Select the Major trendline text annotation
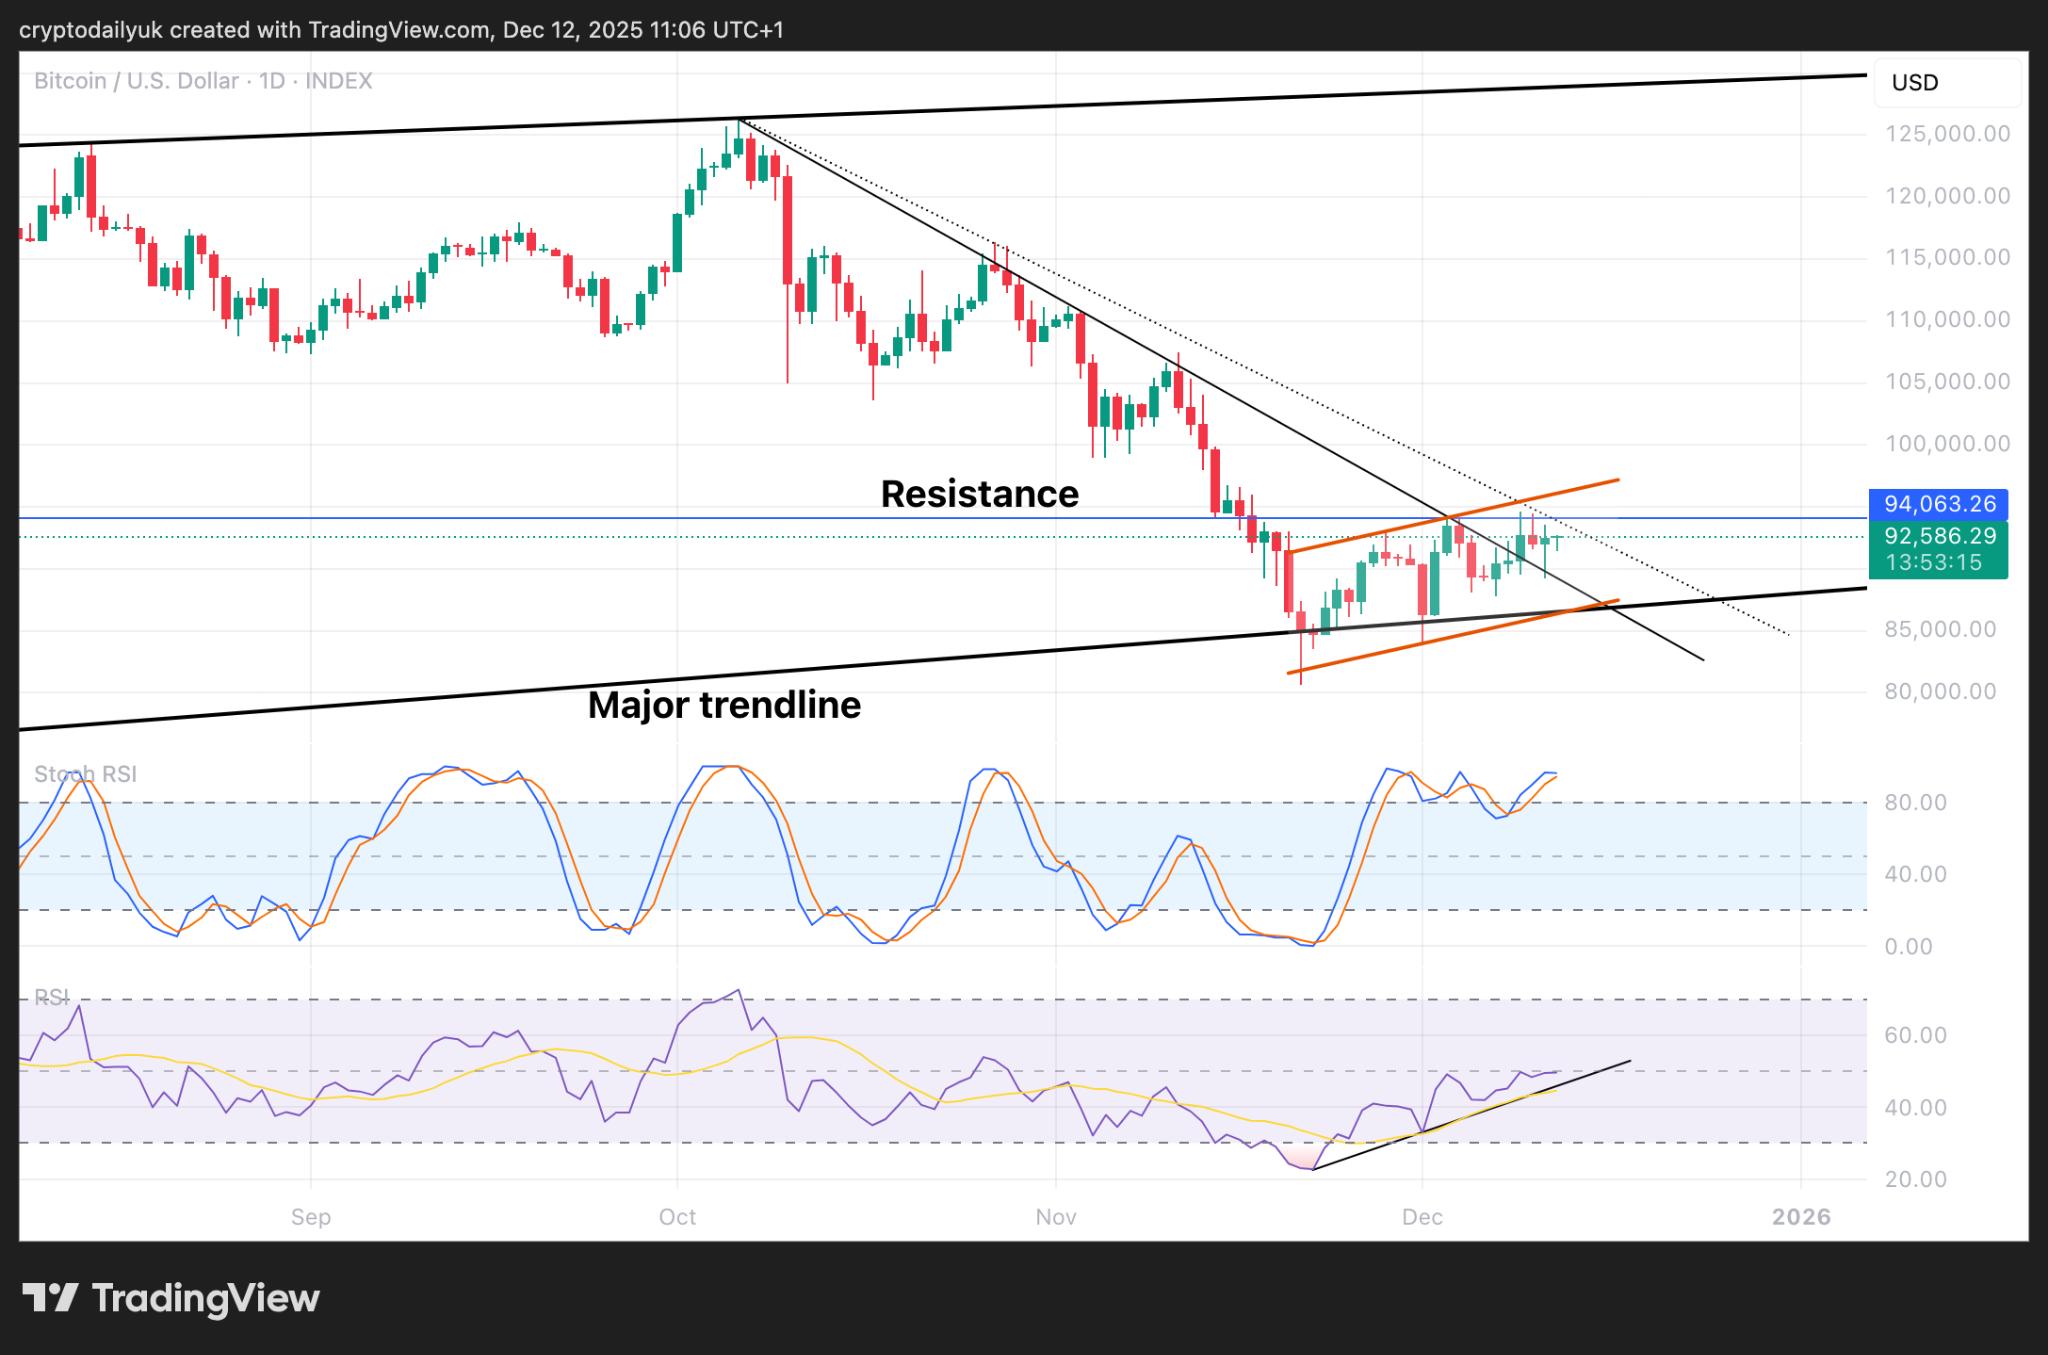The image size is (2048, 1355). point(724,705)
